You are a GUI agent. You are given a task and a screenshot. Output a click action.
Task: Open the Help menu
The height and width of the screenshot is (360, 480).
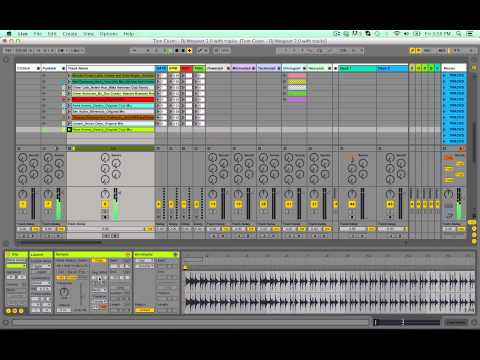tap(128, 34)
